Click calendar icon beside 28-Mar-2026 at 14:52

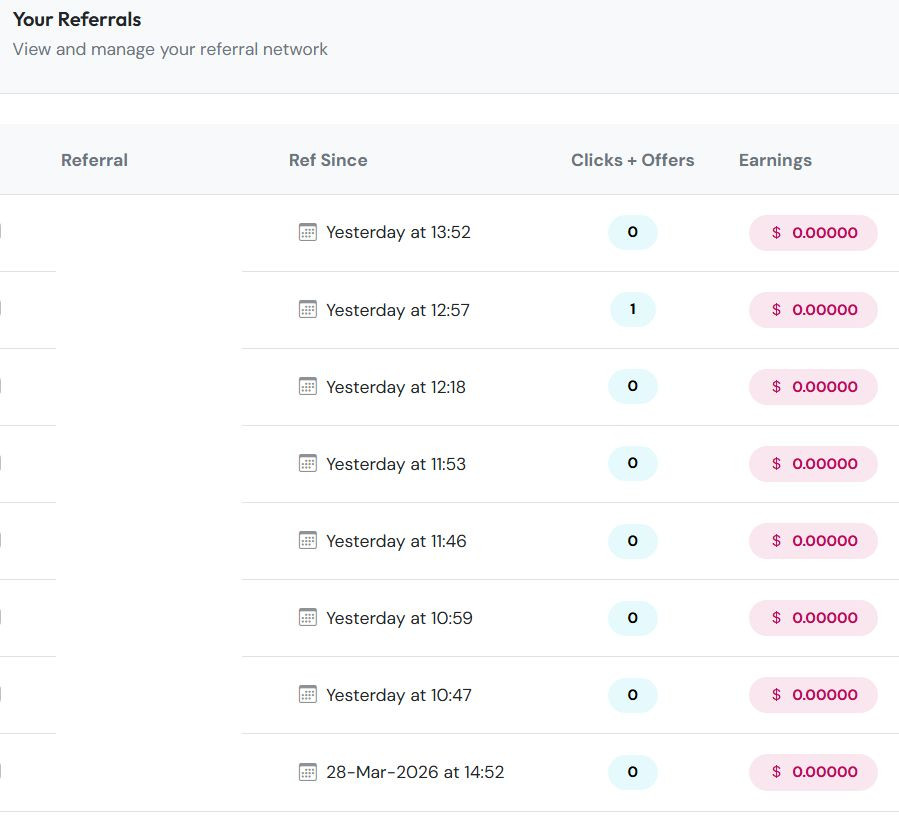(308, 772)
